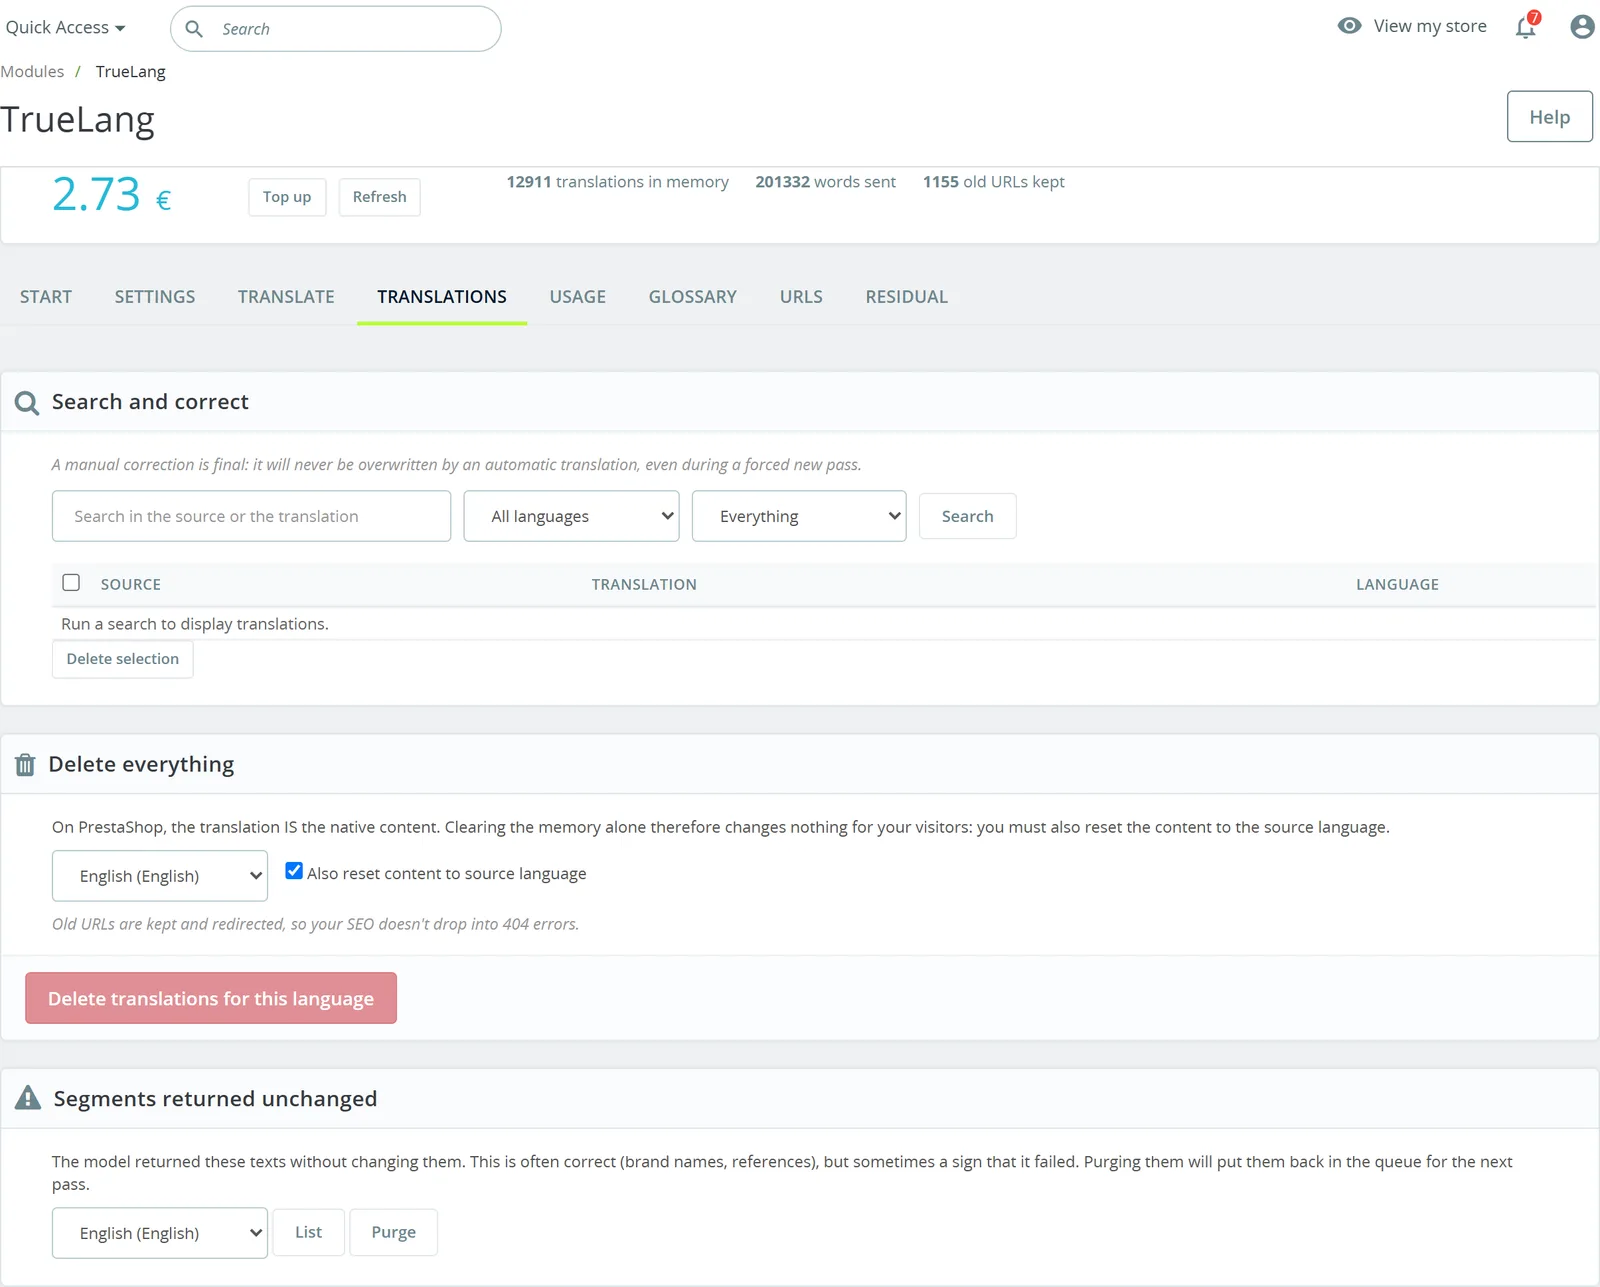Focus the top Search input field
1600x1287 pixels.
pyautogui.click(x=336, y=29)
